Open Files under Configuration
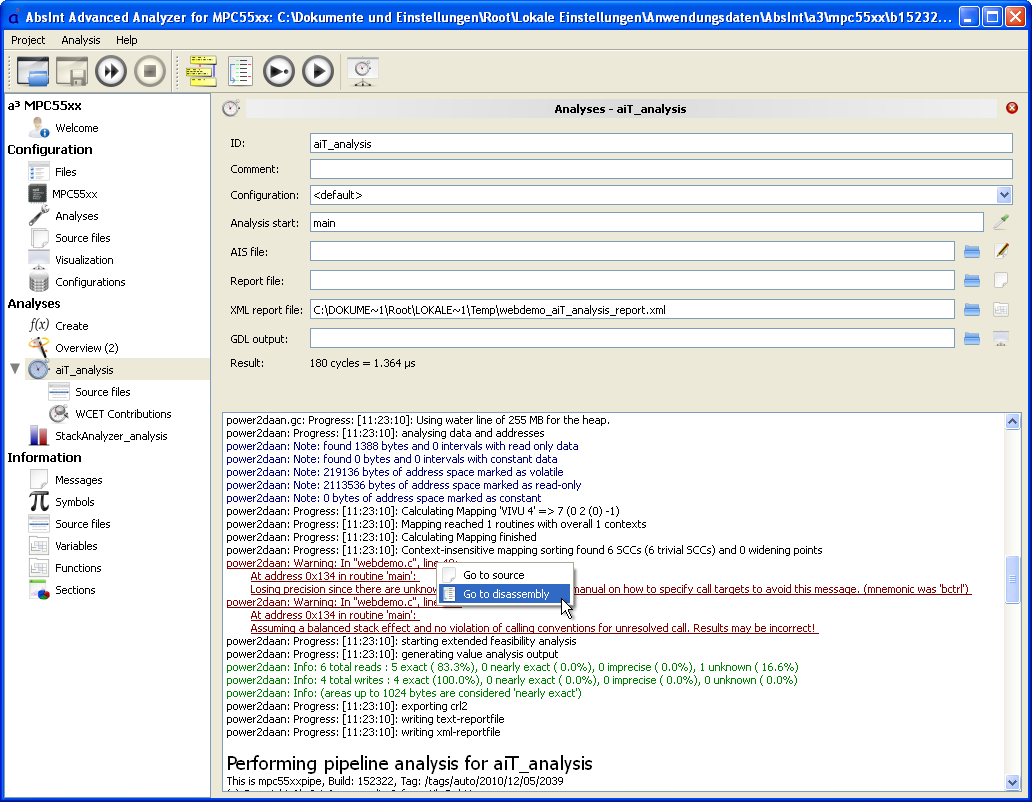Screen dimensions: 1032x802 click(65, 172)
